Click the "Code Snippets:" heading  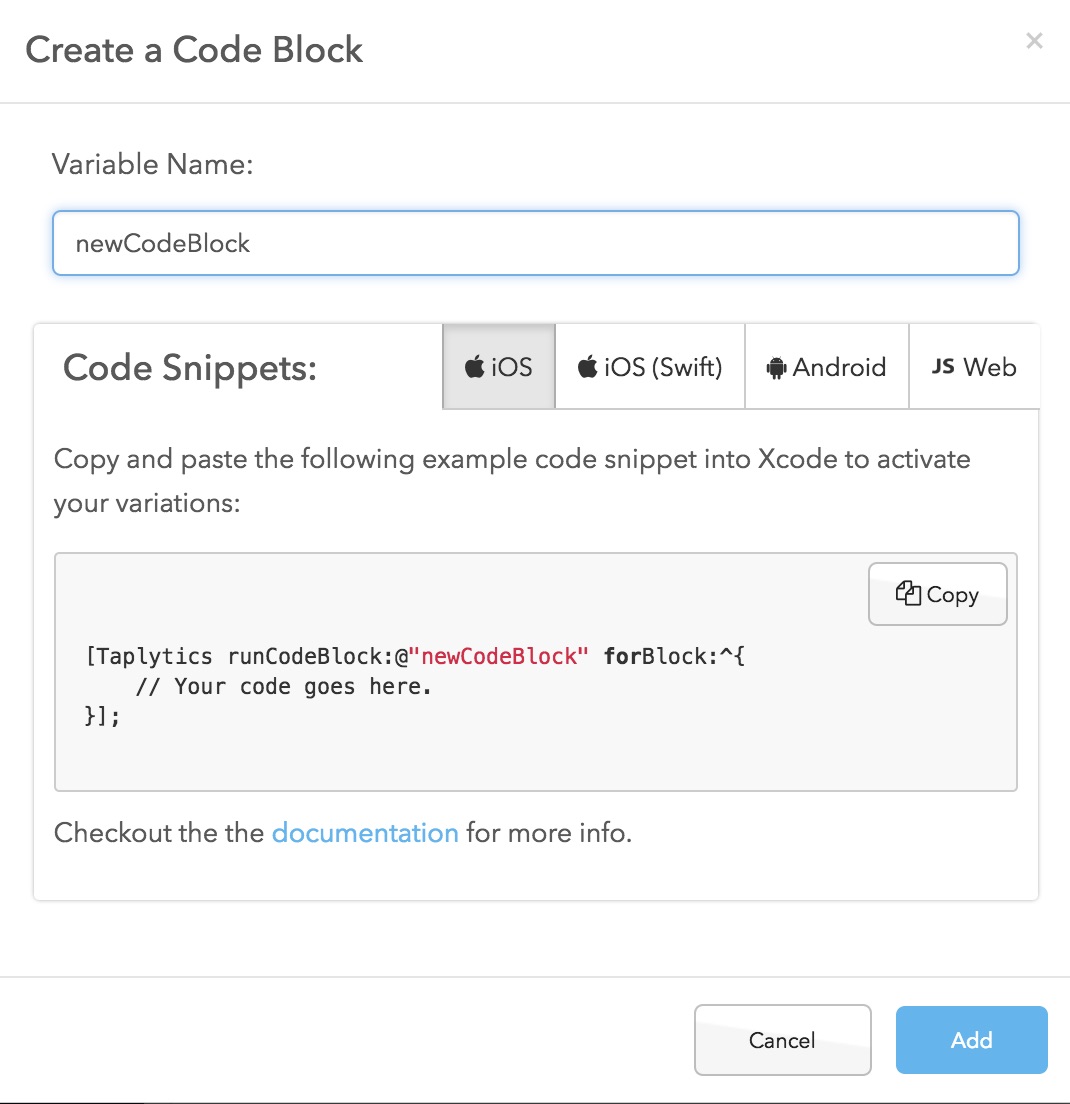190,368
